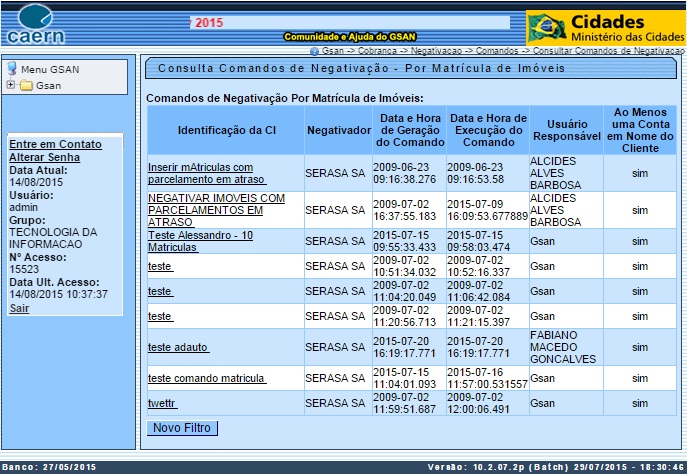The width and height of the screenshot is (687, 474).
Task: Click the CAERN logo
Action: coord(37,24)
